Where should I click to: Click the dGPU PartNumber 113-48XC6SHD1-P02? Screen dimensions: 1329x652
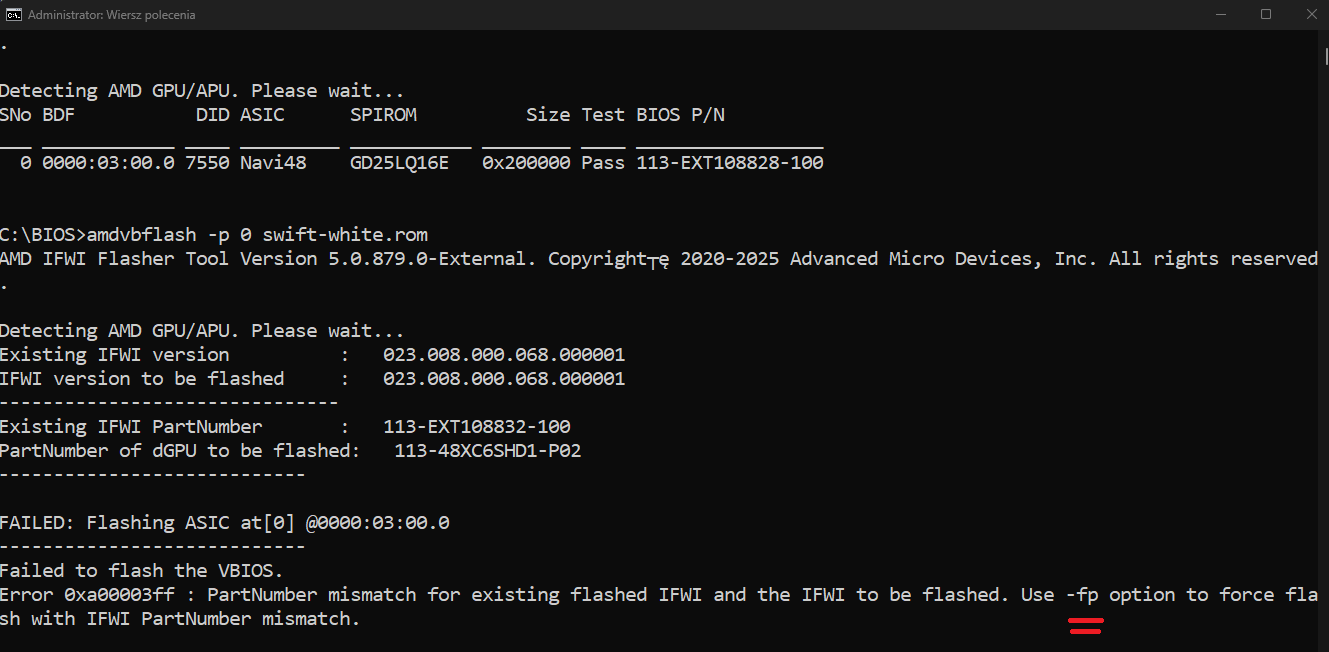(488, 451)
